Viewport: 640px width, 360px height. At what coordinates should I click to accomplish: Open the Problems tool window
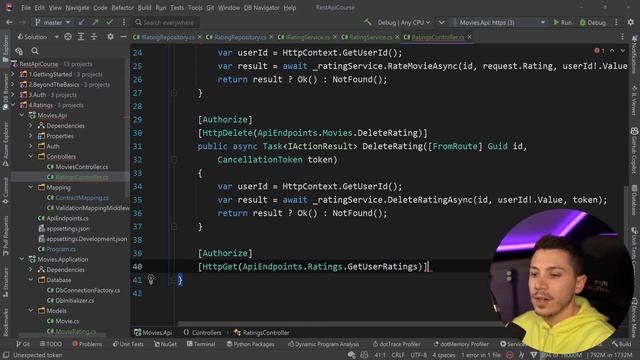click(x=87, y=344)
